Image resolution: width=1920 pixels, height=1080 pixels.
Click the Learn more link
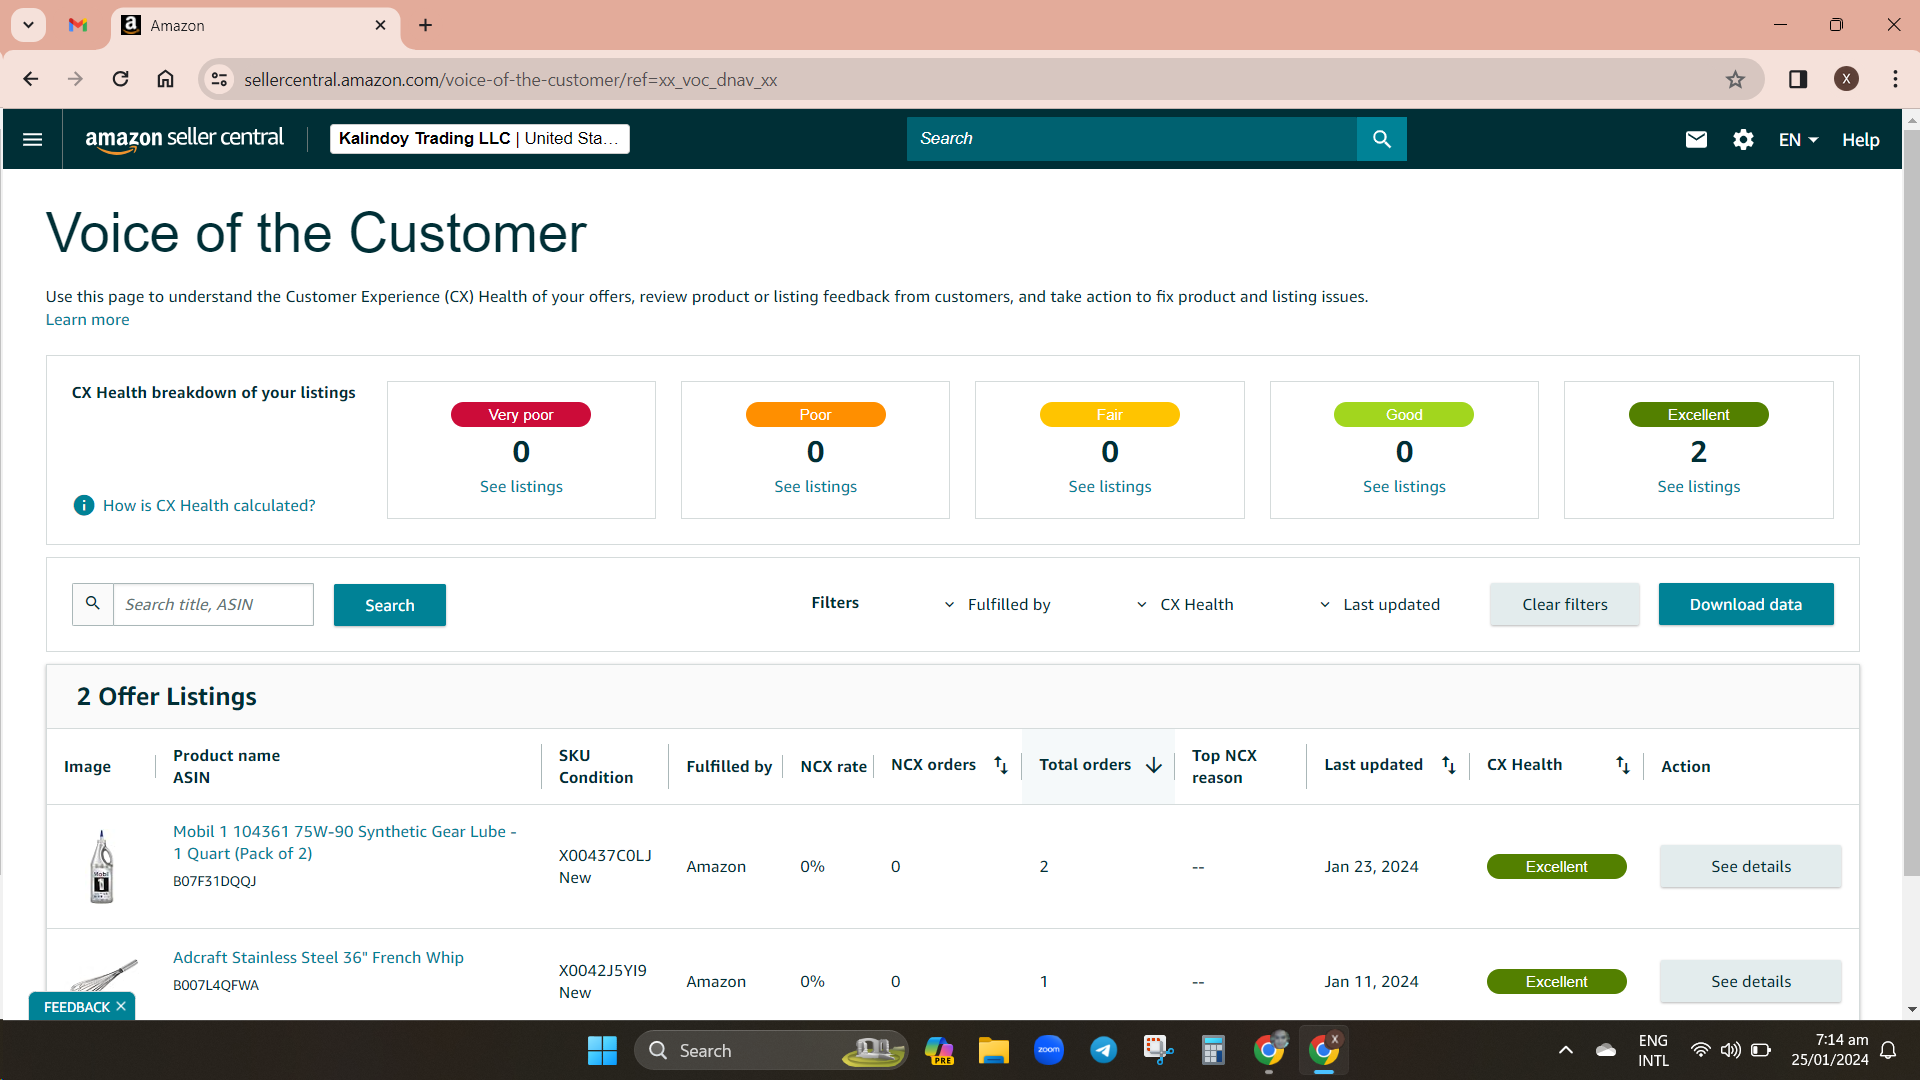click(87, 320)
